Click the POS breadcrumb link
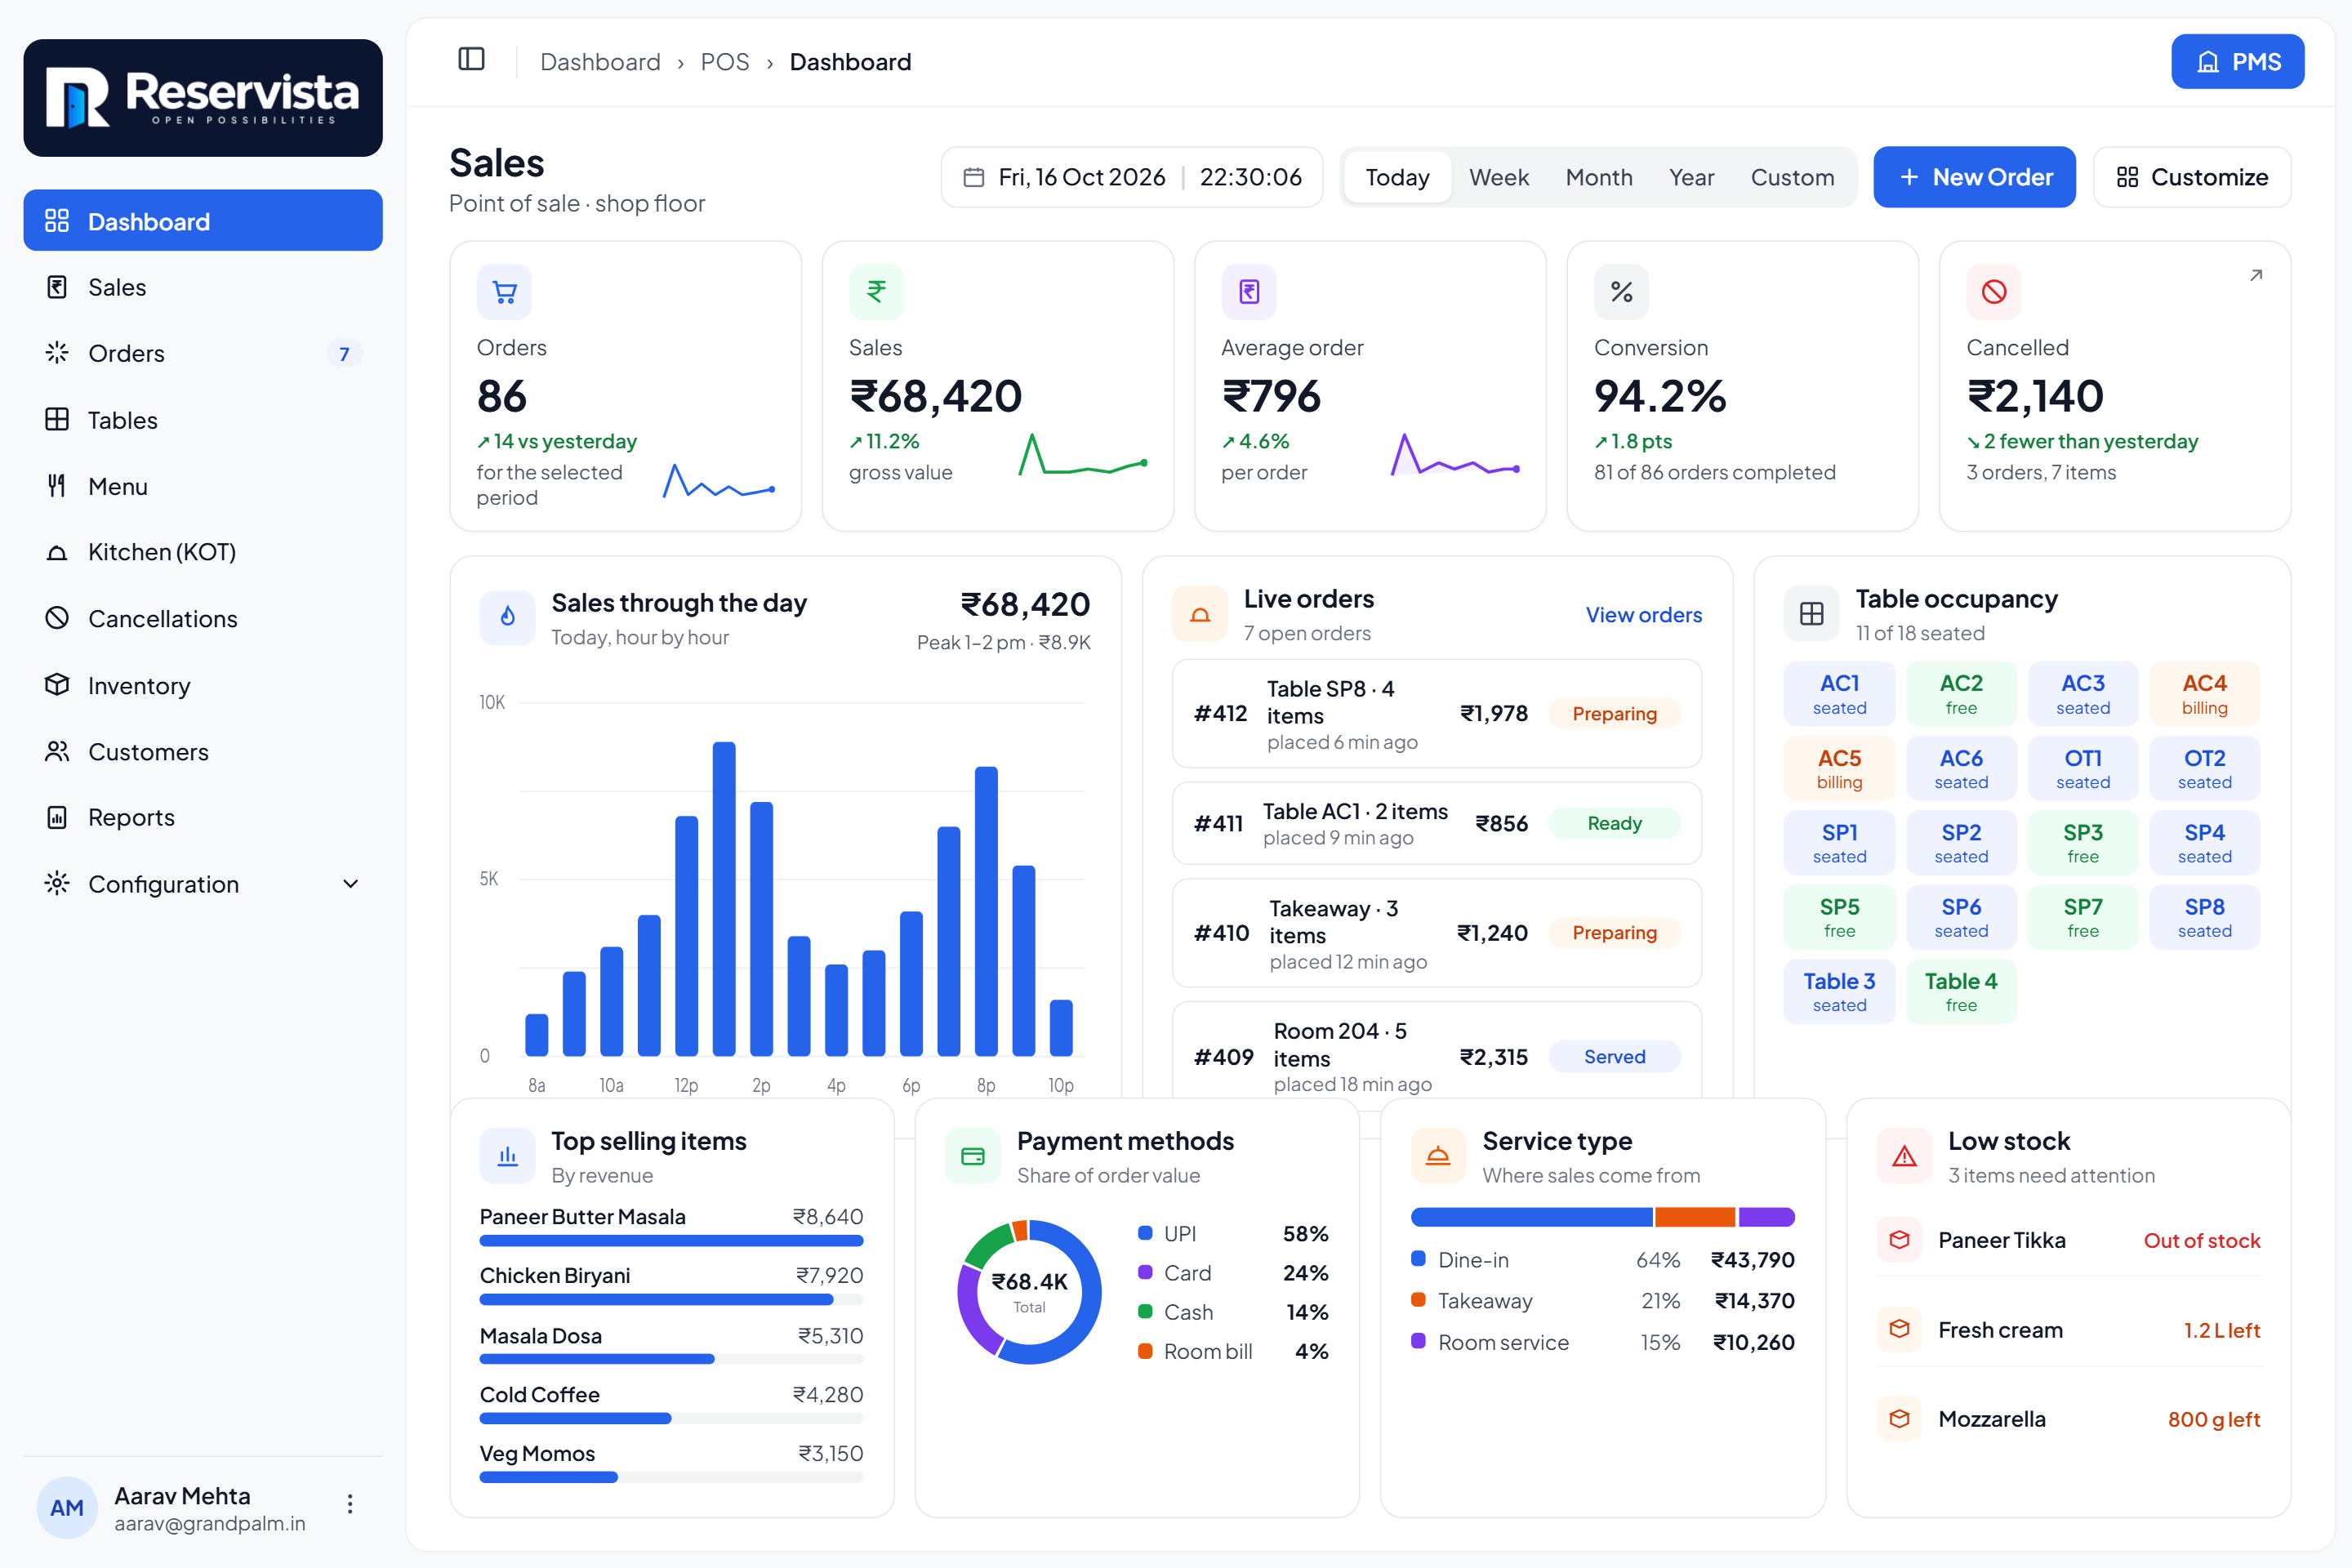The image size is (2352, 1568). pos(724,62)
